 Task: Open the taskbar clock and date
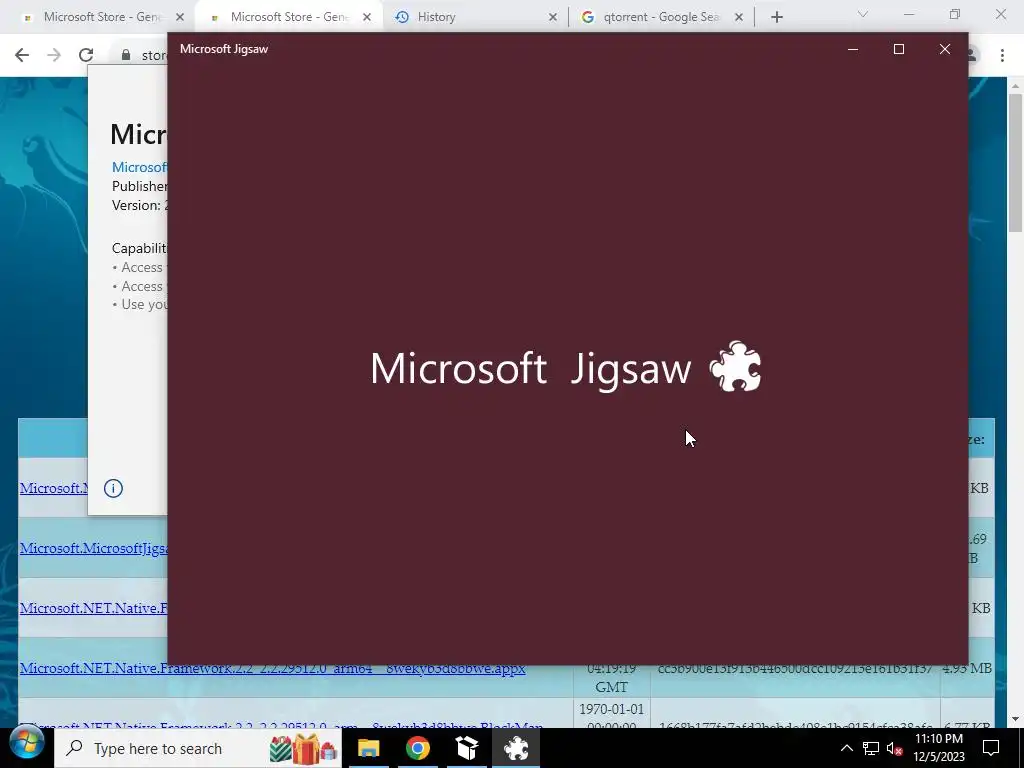pos(938,748)
